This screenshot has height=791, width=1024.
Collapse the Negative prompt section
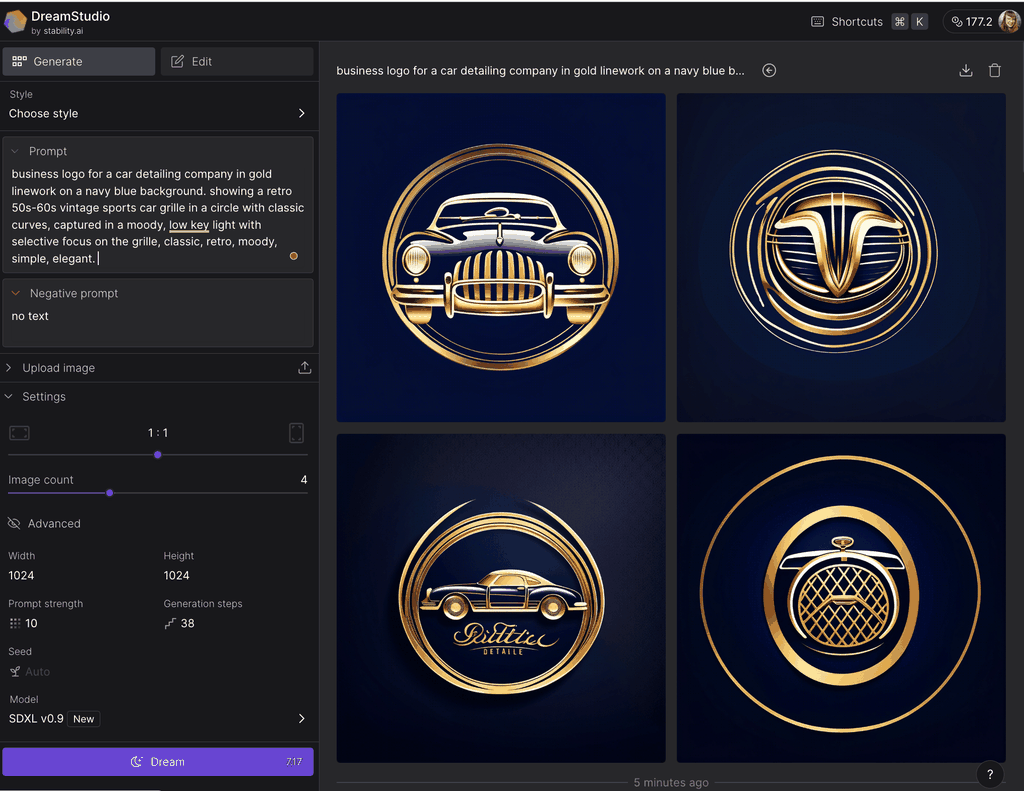[x=16, y=294]
